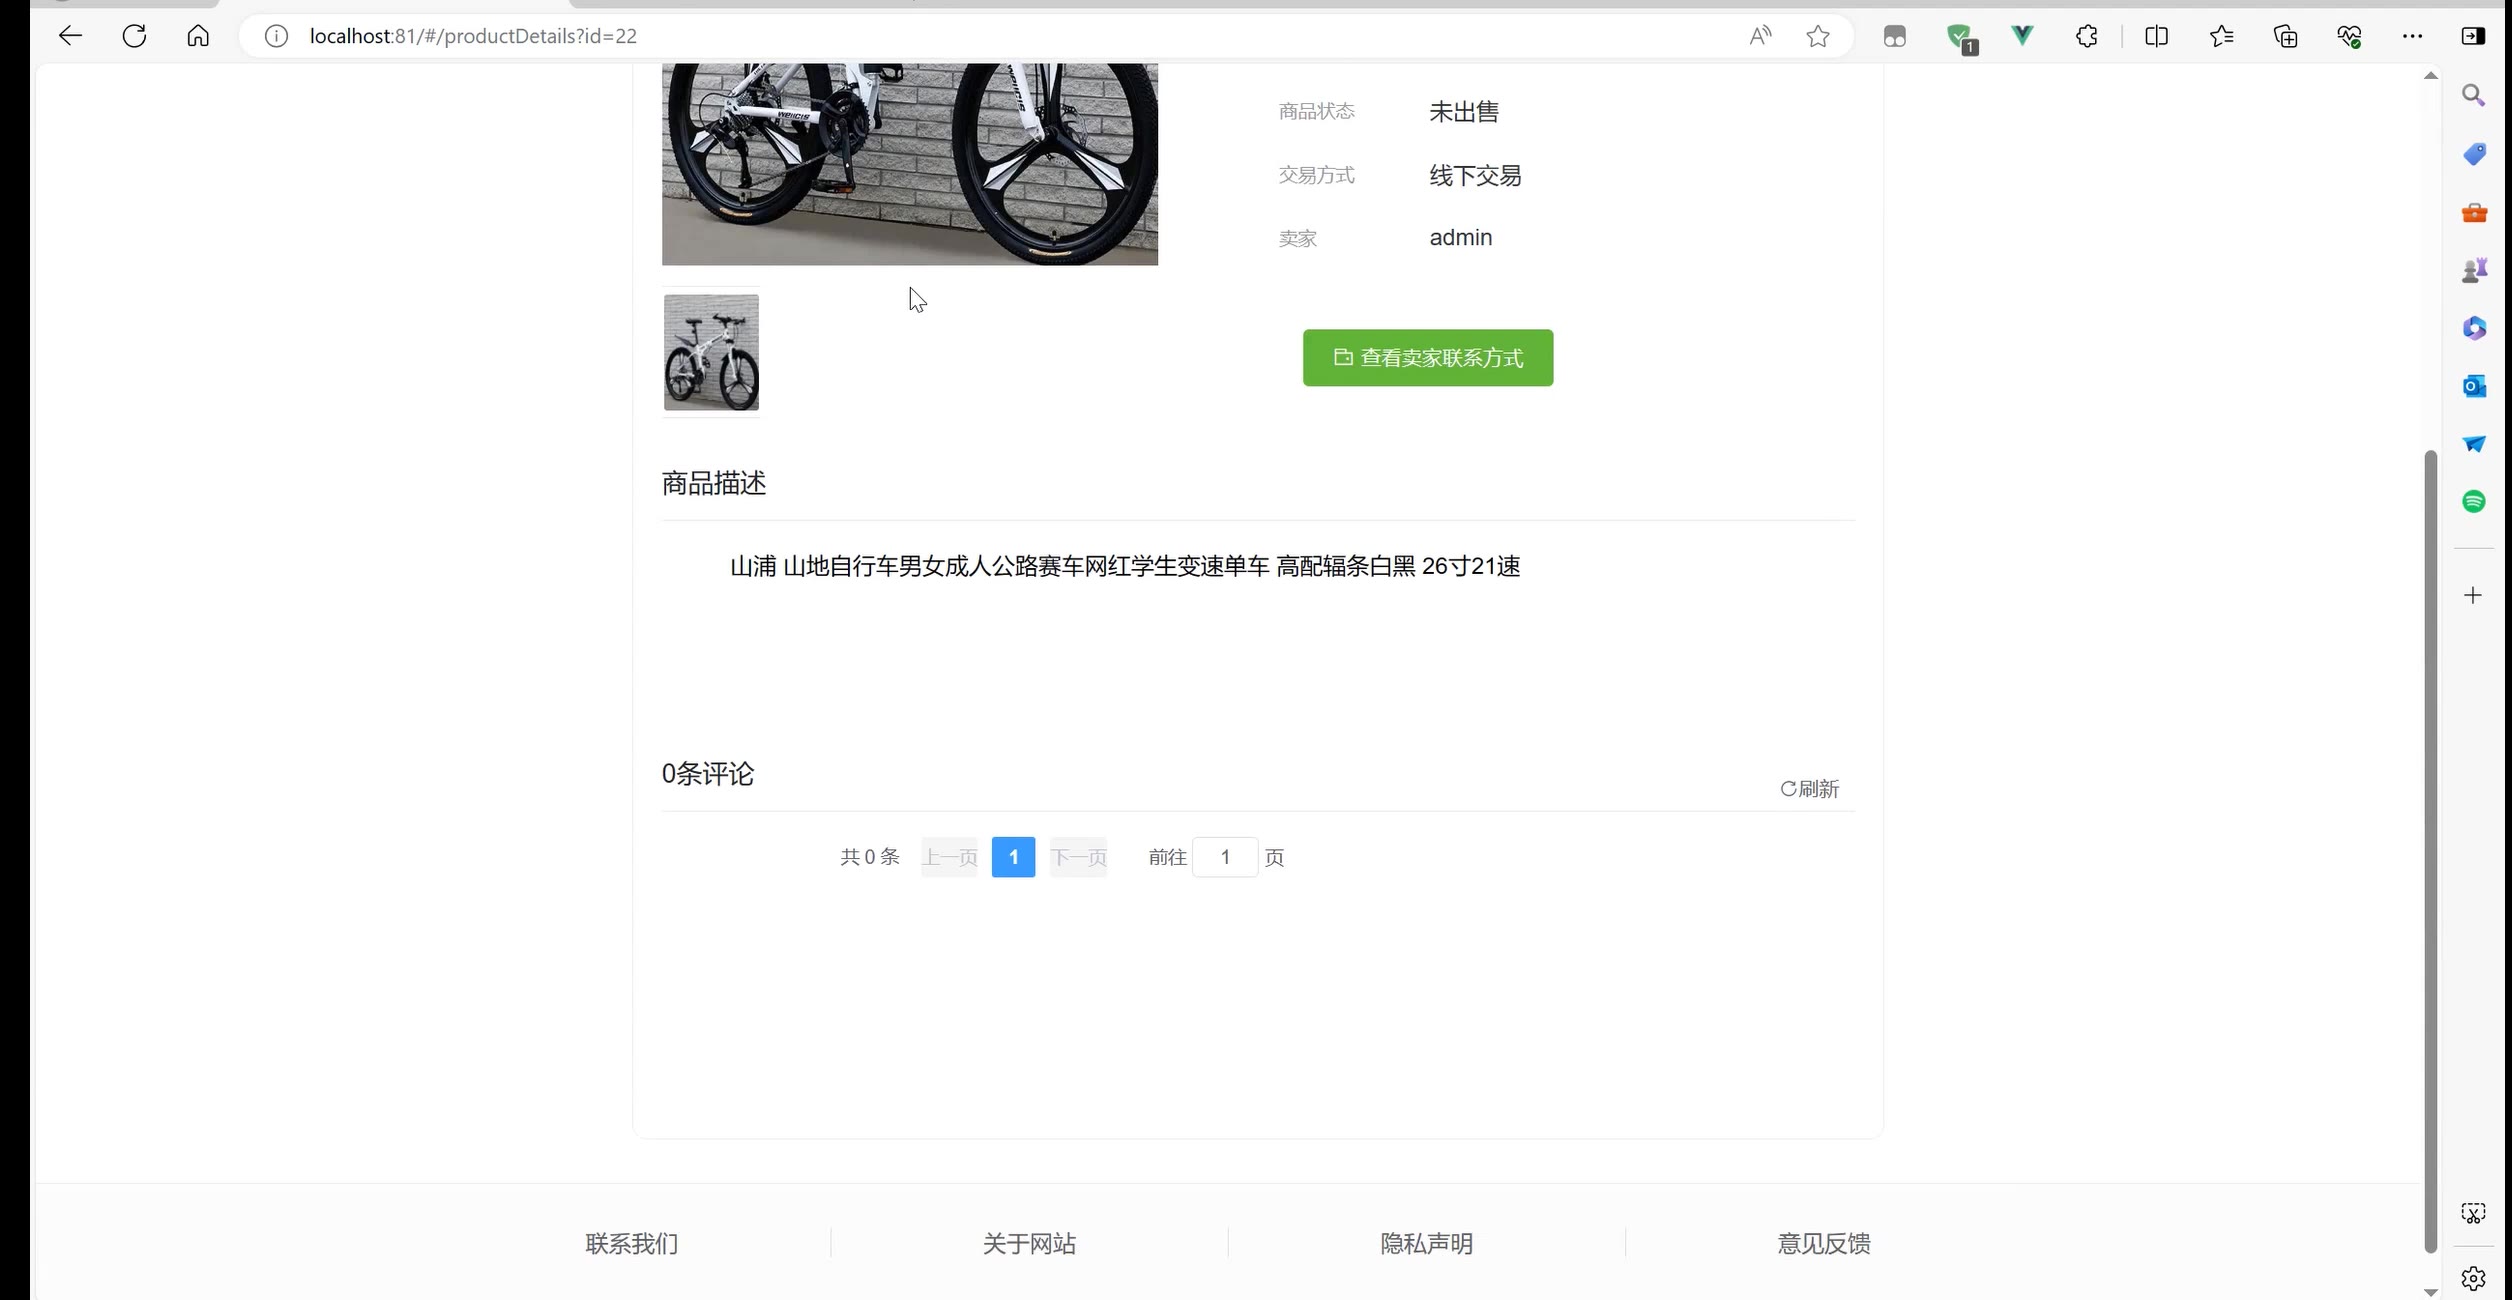Open 隐私声明 footer link
The width and height of the screenshot is (2512, 1300).
click(1426, 1244)
